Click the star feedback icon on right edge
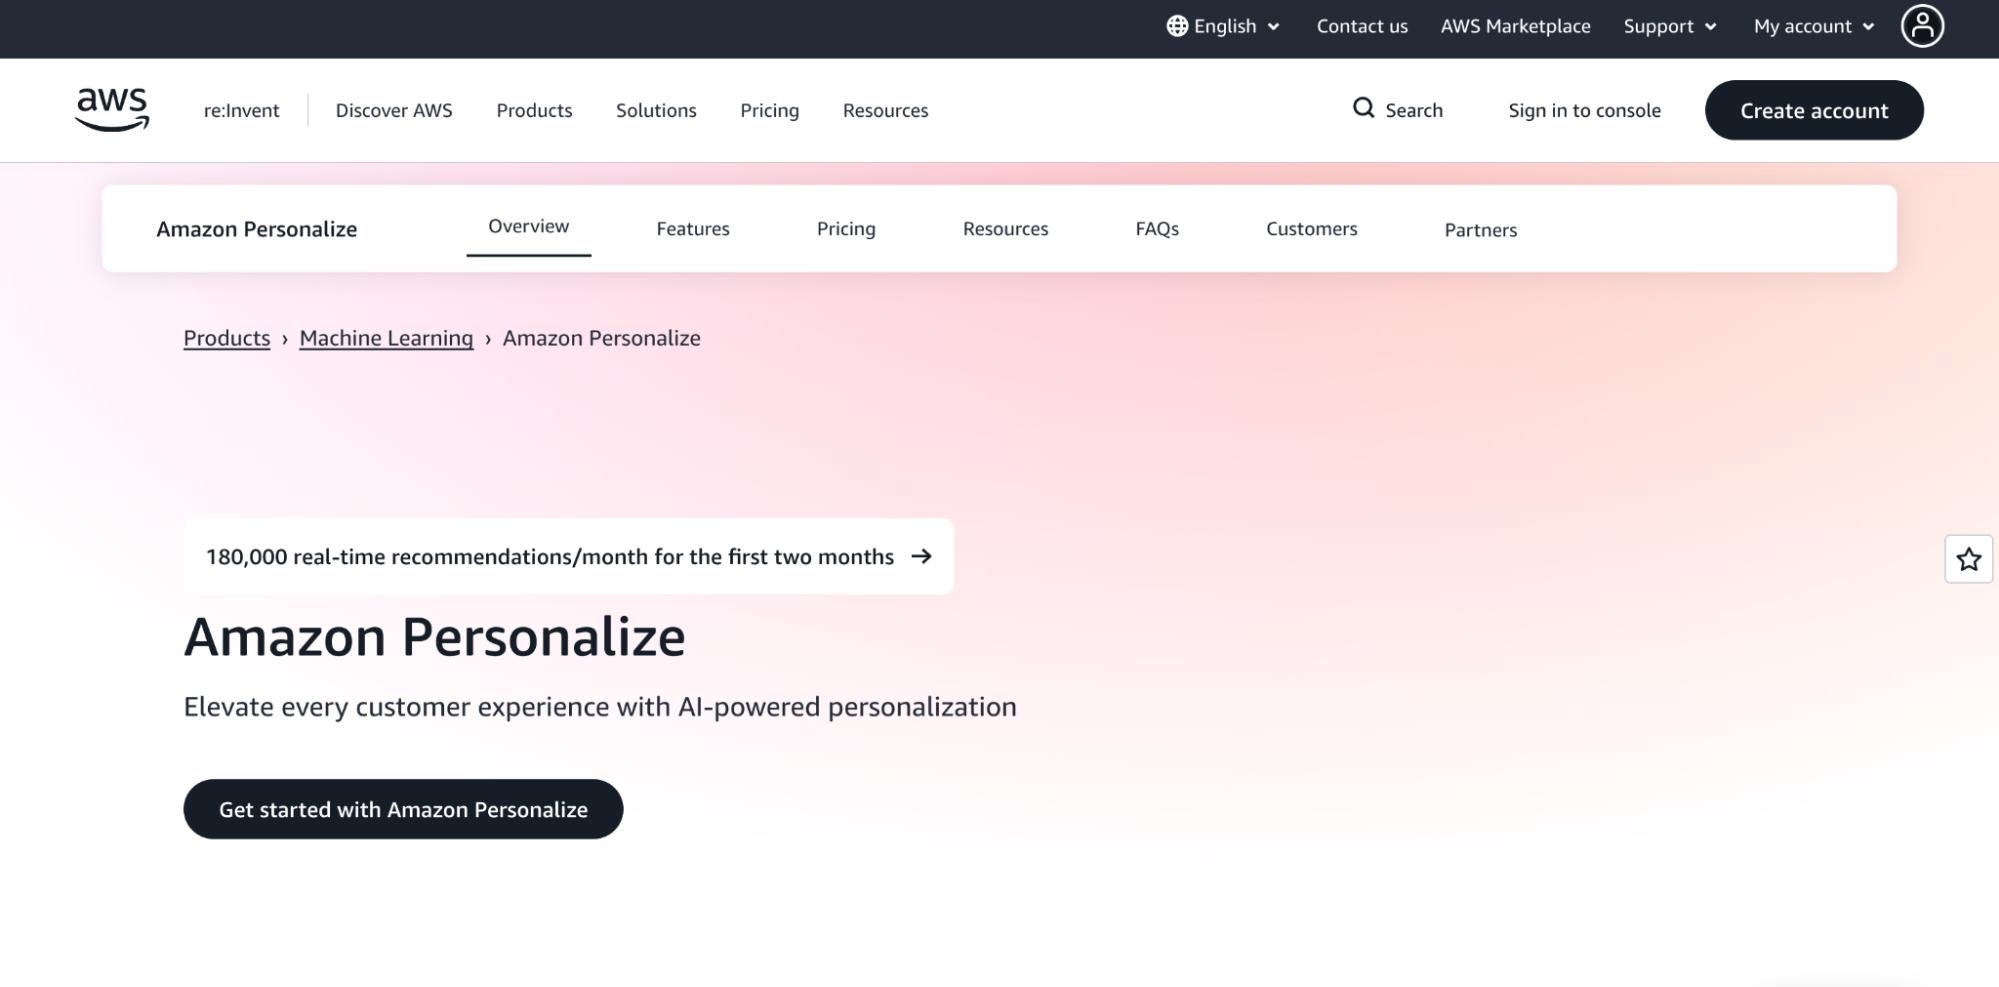 [1967, 559]
